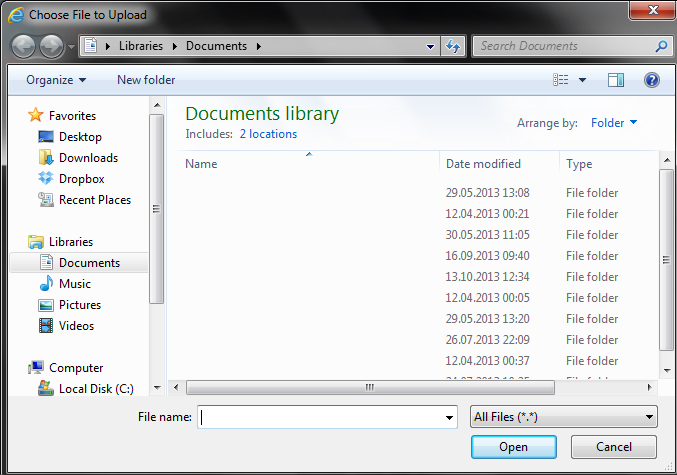This screenshot has width=677, height=475.
Task: Open the Music library
Action: tap(74, 284)
